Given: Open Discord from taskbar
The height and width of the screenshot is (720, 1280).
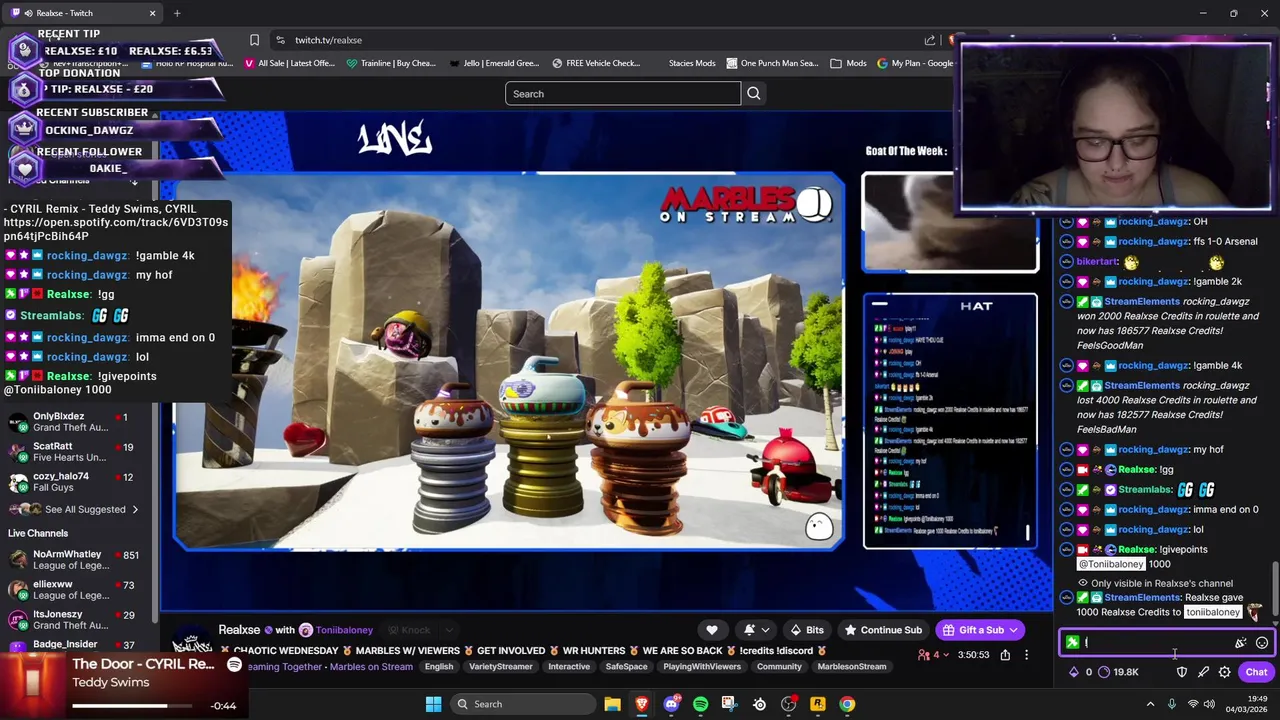Looking at the screenshot, I should pyautogui.click(x=671, y=704).
